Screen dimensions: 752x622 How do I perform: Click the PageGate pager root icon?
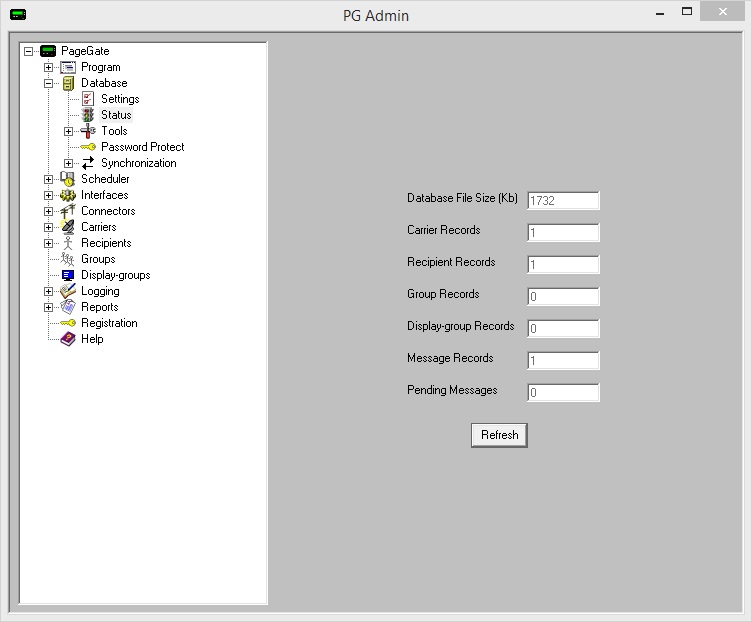click(48, 51)
